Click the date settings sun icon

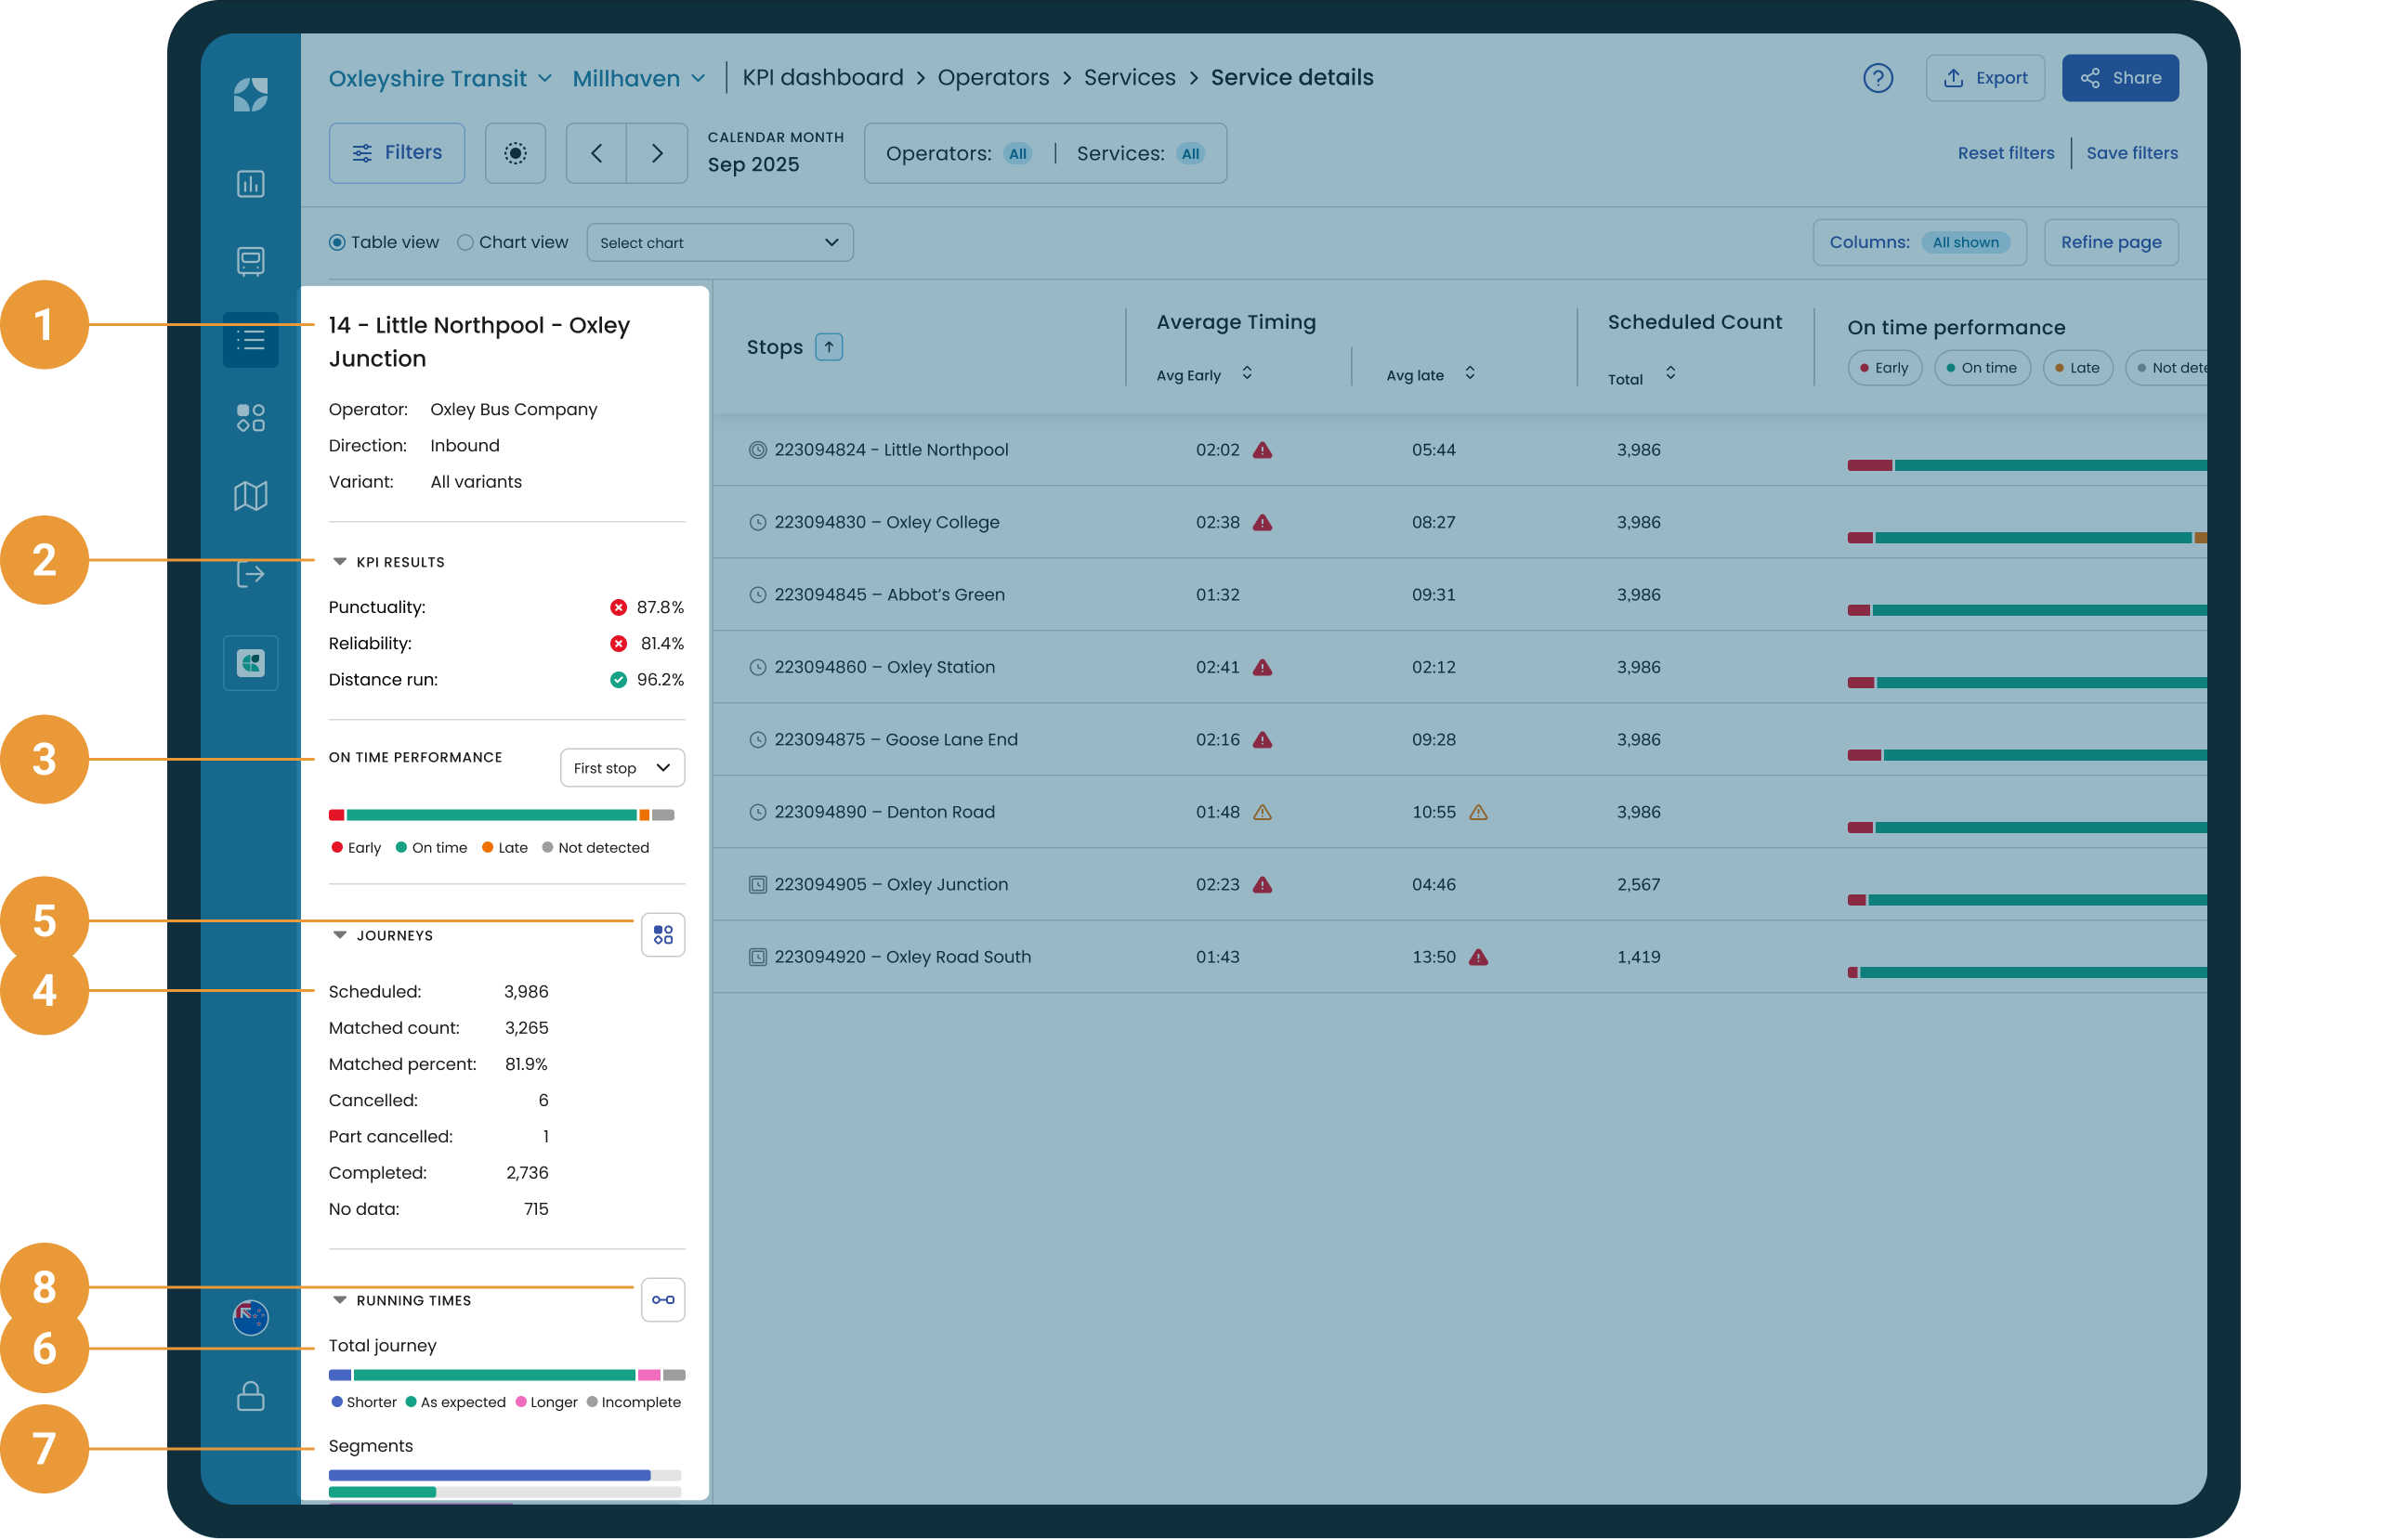(x=515, y=153)
